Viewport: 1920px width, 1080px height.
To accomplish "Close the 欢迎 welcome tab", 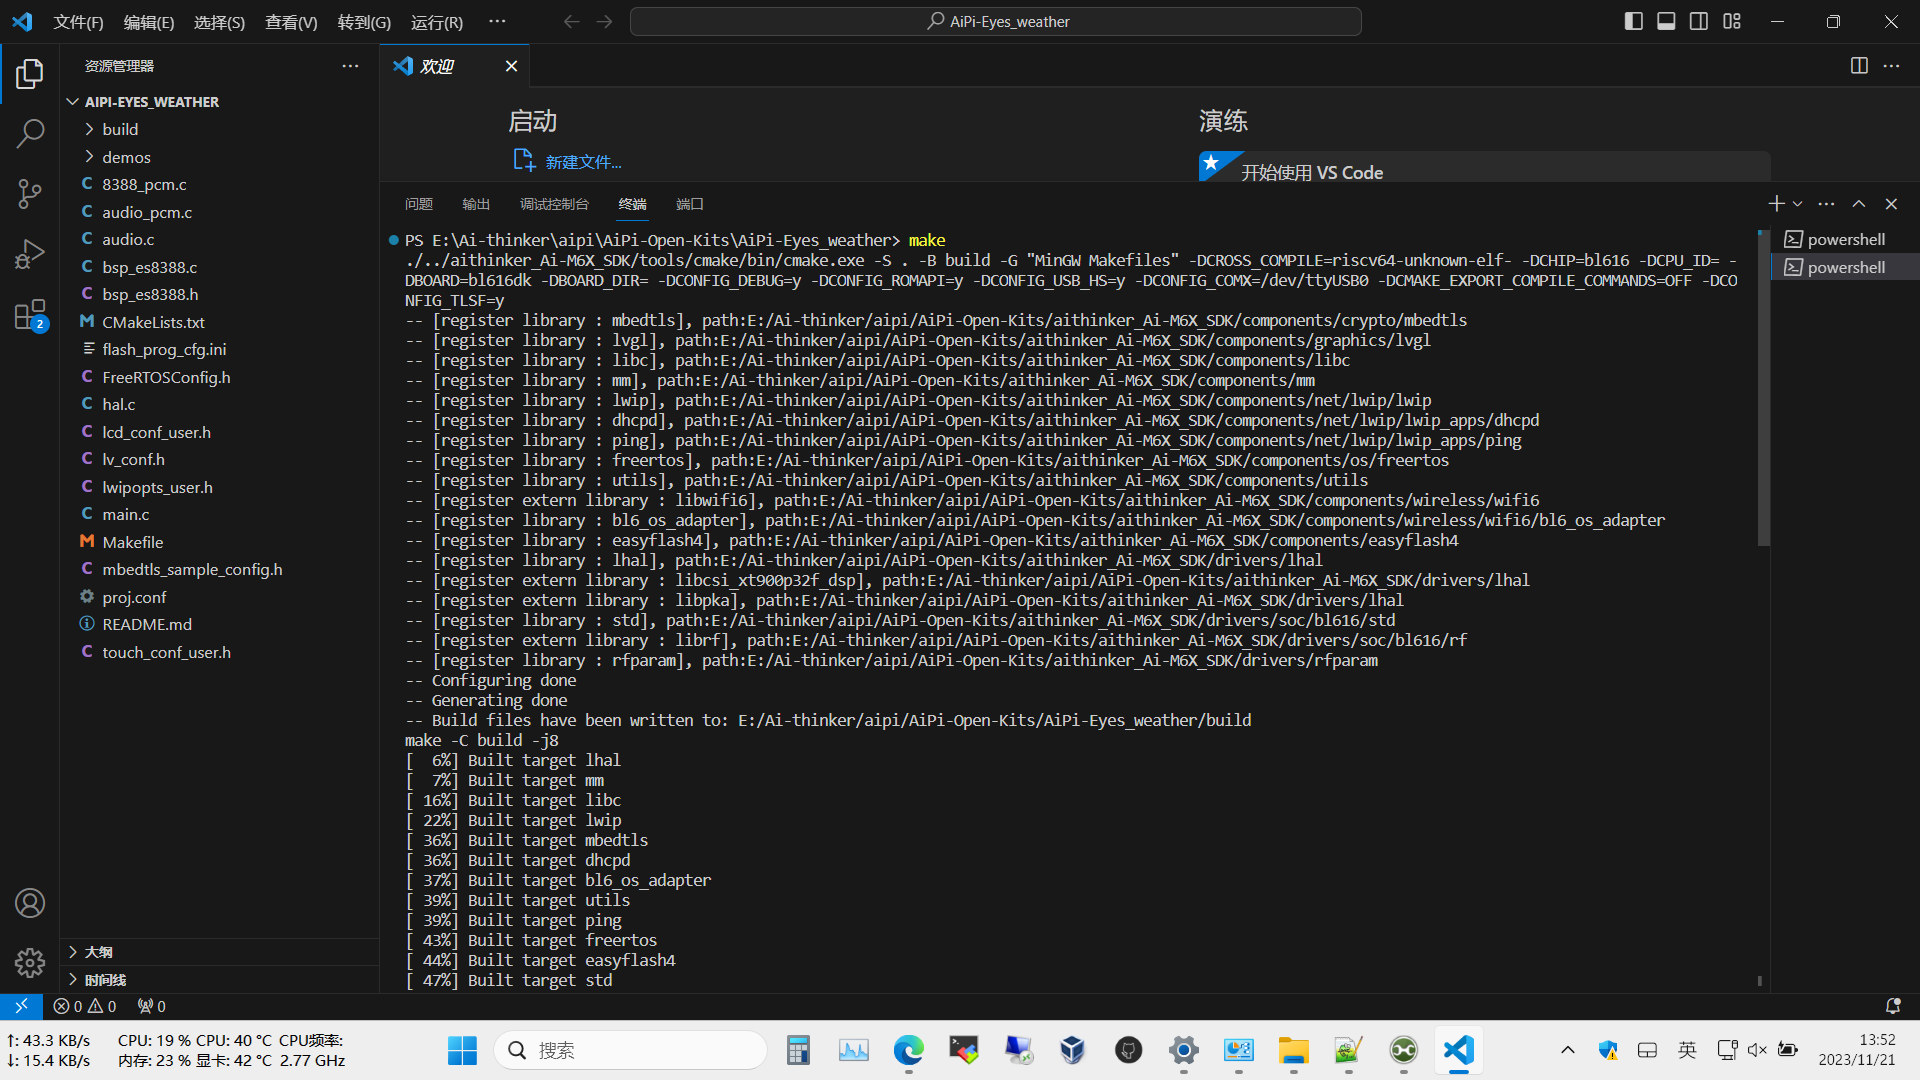I will pos(511,66).
